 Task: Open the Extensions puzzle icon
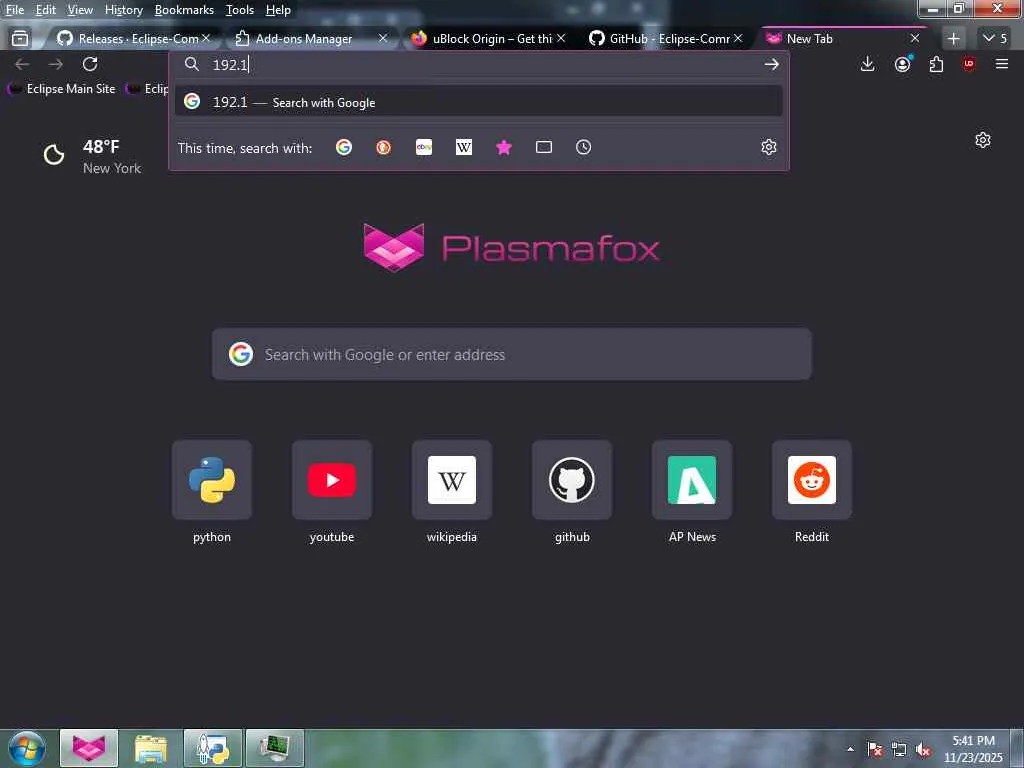936,64
